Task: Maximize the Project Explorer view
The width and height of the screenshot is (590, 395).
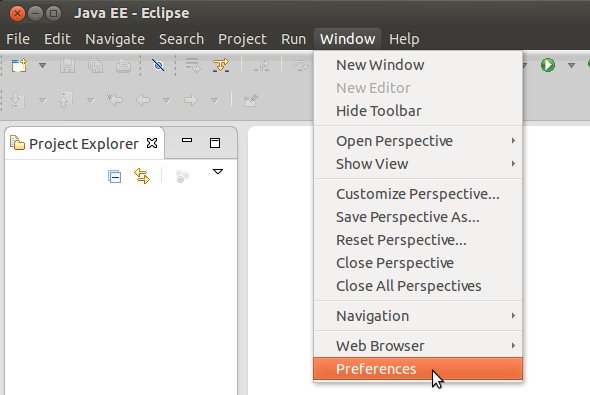Action: (x=215, y=143)
